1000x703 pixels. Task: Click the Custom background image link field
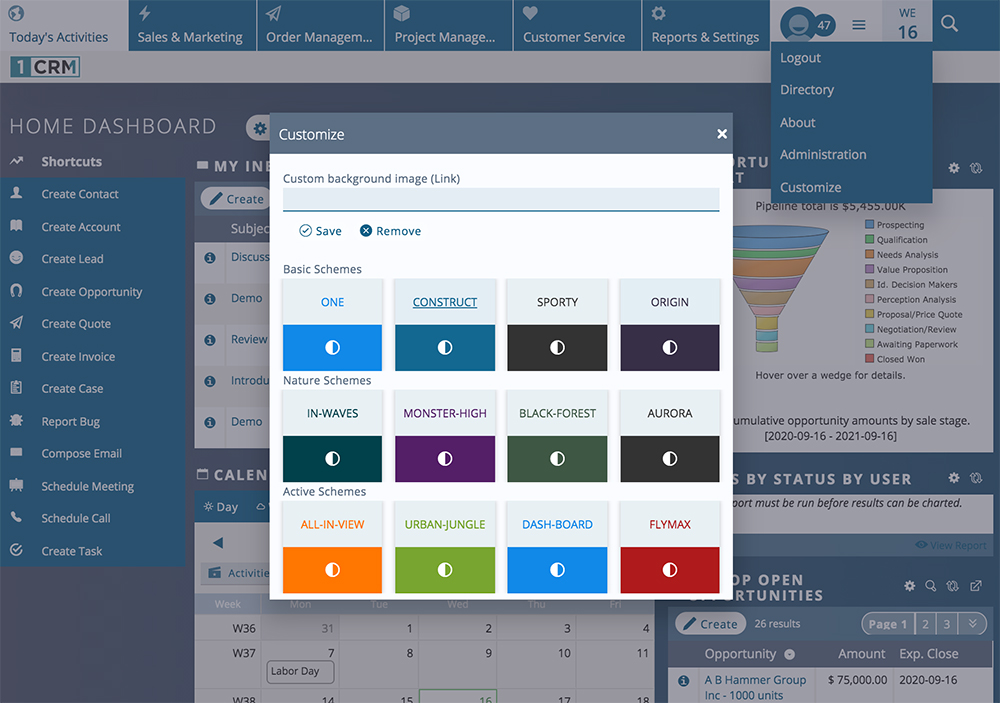(x=501, y=199)
